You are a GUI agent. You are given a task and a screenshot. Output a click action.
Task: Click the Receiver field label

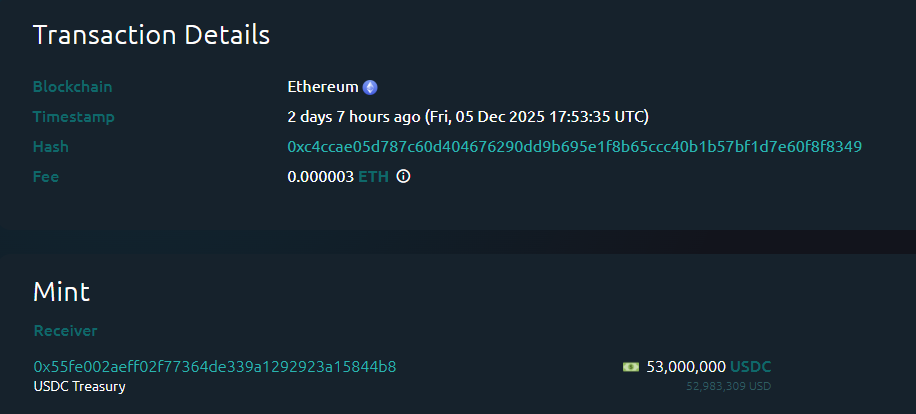(66, 331)
